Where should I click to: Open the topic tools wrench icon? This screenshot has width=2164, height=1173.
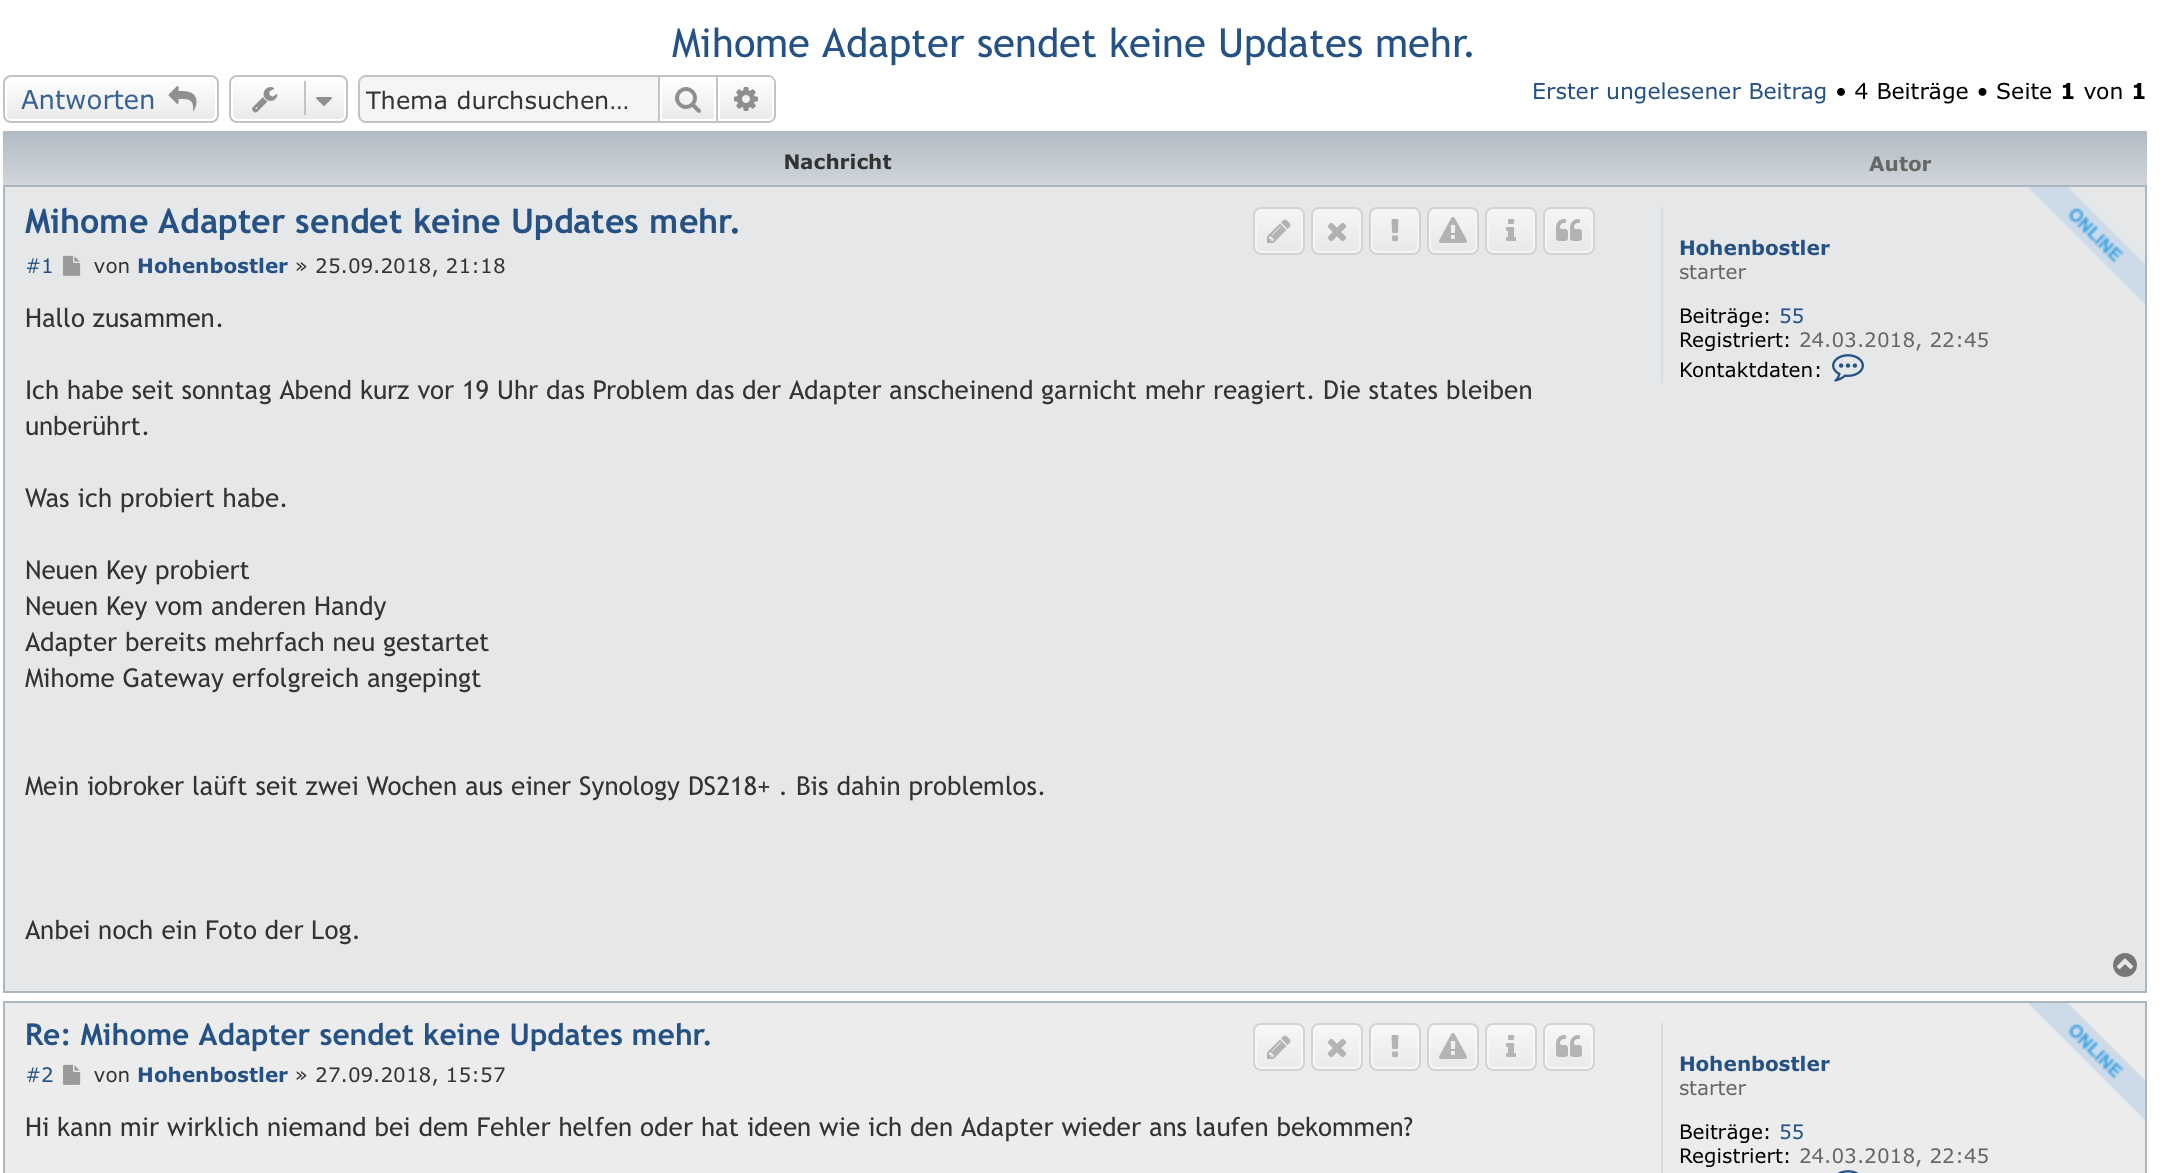(x=266, y=100)
